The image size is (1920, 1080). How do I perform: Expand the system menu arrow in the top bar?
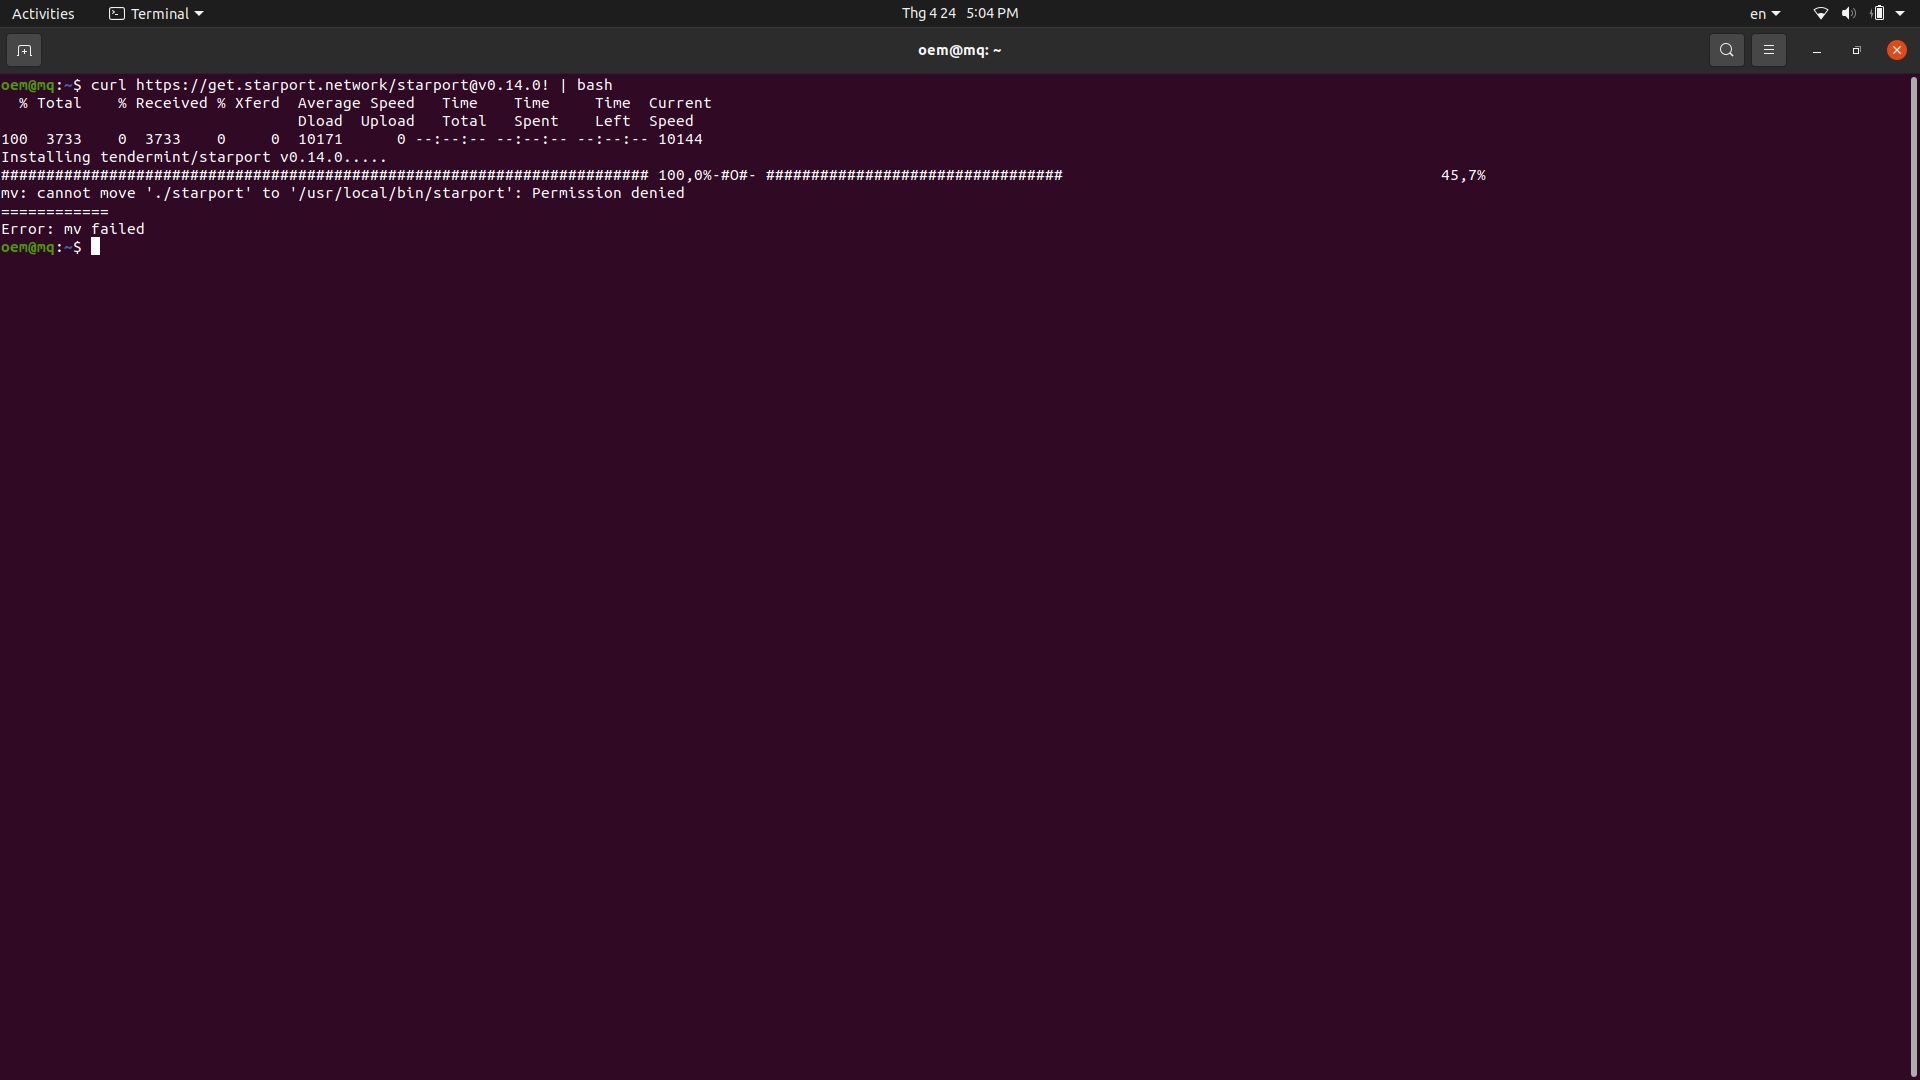tap(1900, 14)
